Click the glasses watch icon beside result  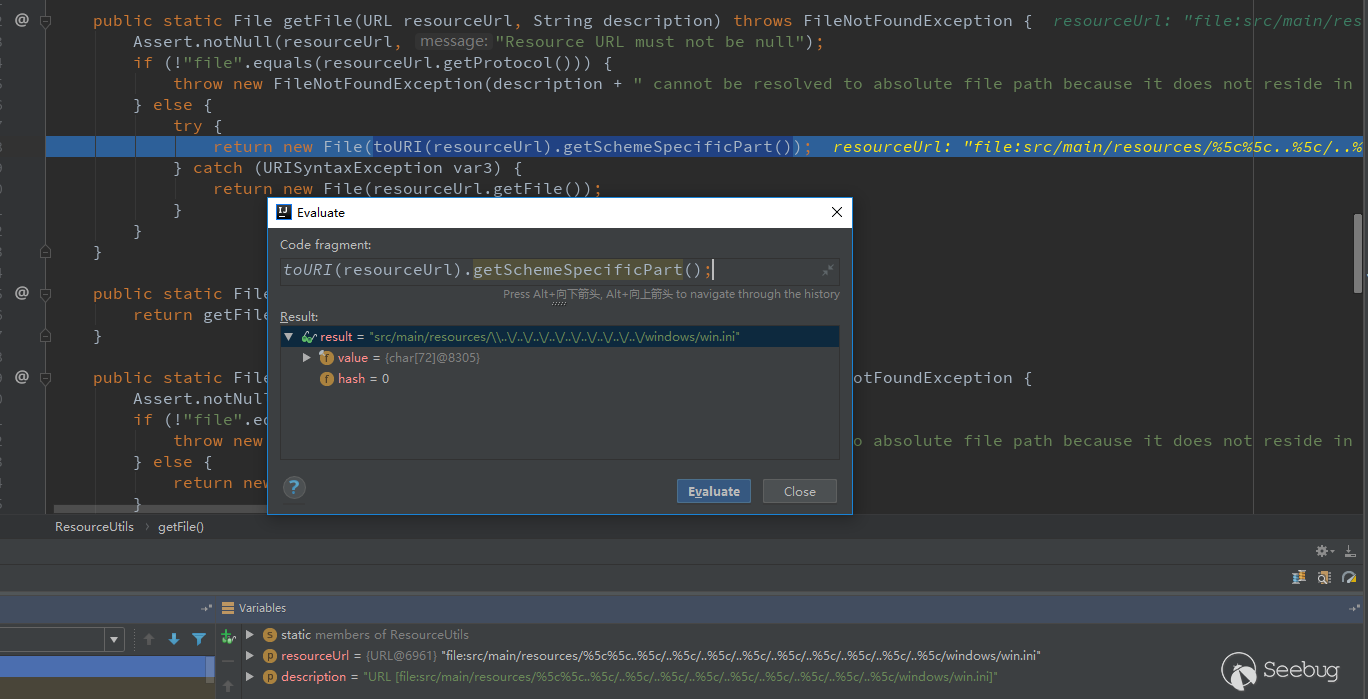[x=309, y=337]
